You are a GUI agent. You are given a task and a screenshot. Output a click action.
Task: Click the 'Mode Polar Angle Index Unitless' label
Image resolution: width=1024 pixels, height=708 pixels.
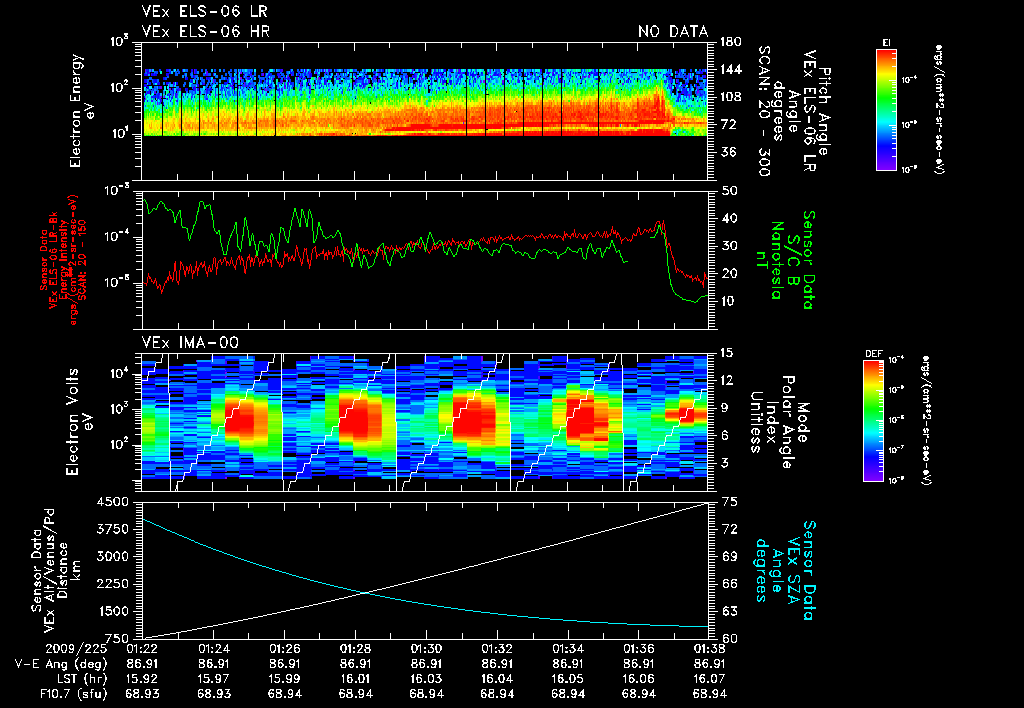779,421
